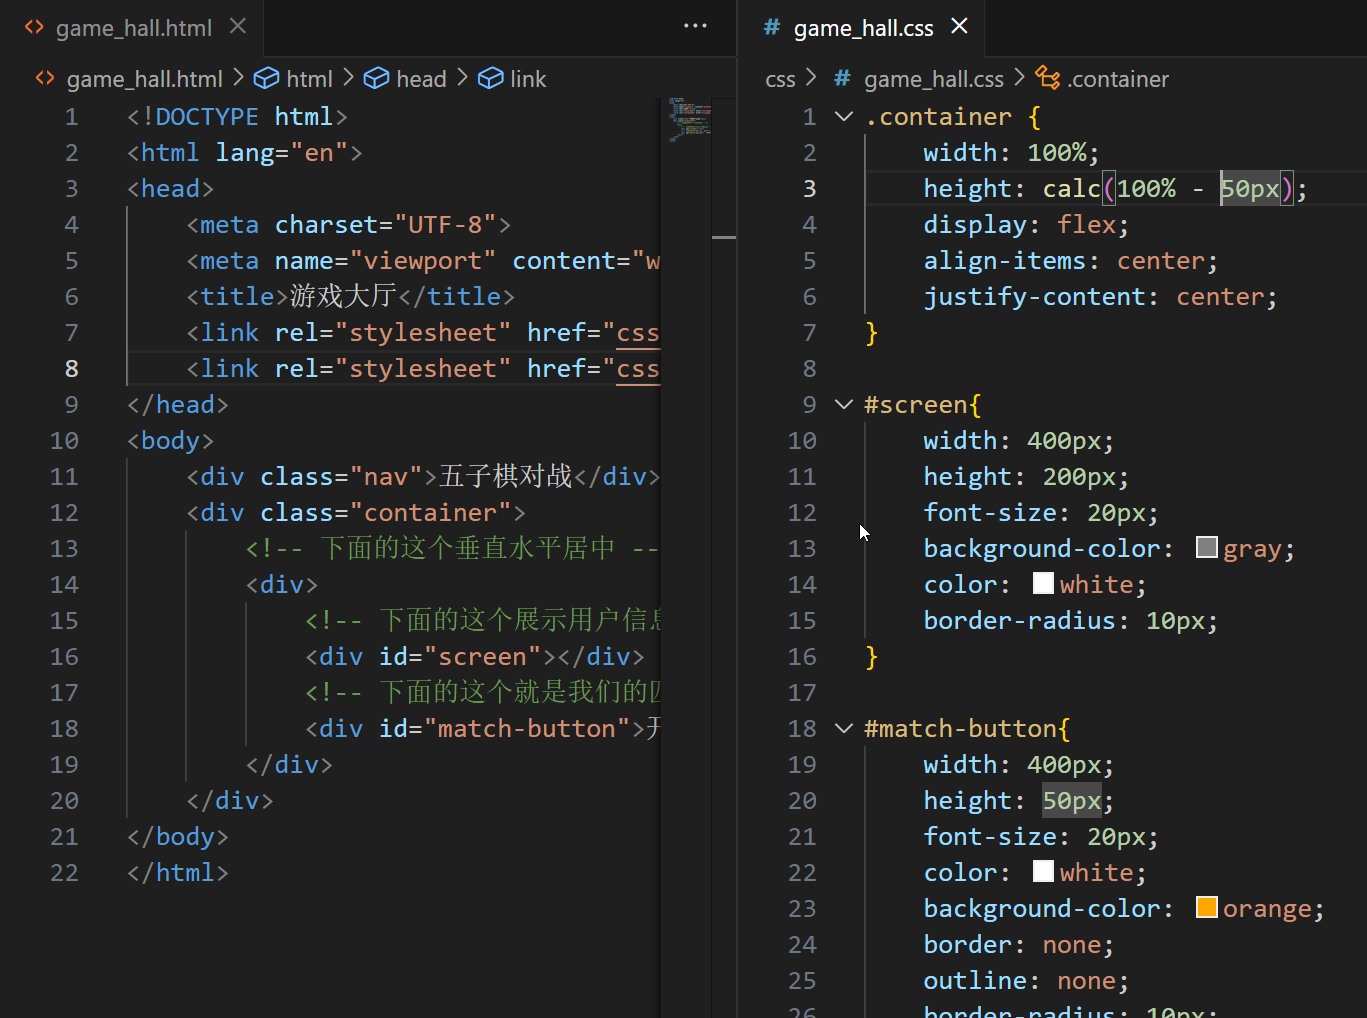Screen dimensions: 1367x1018
Task: Close the game_hall.html tab
Action: (238, 27)
